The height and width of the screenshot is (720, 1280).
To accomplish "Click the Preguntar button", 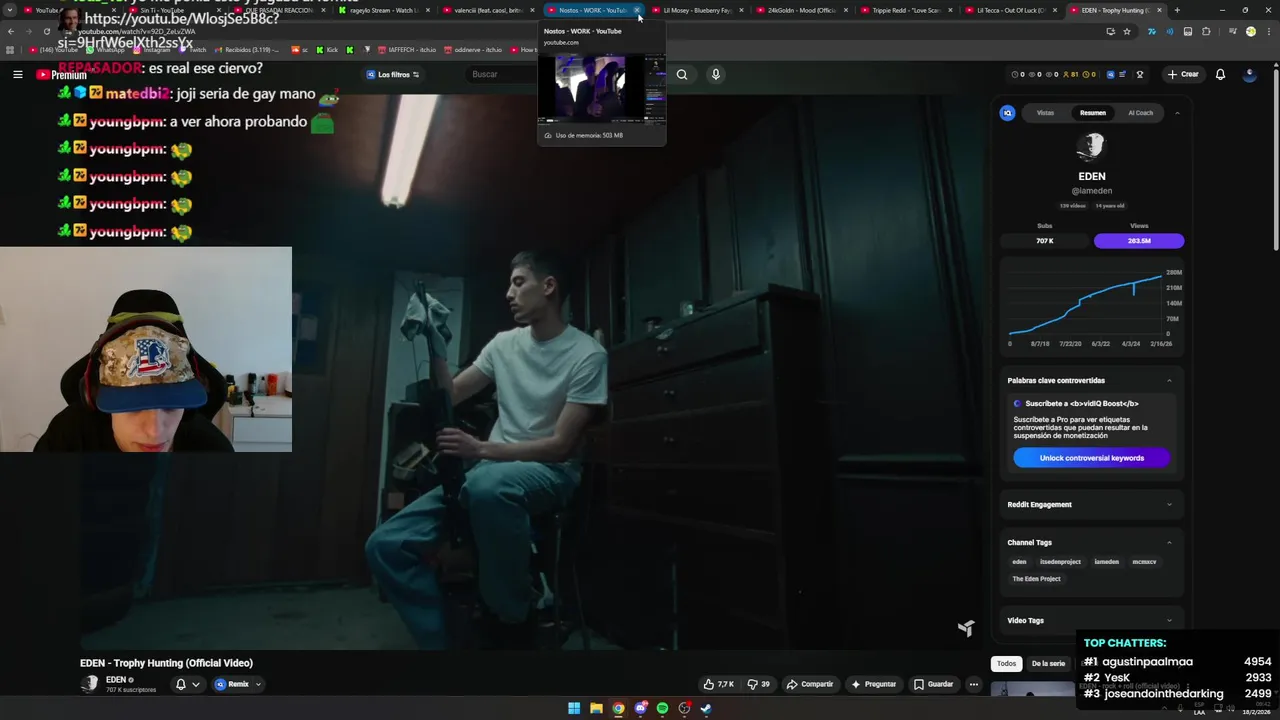I will pyautogui.click(x=873, y=684).
